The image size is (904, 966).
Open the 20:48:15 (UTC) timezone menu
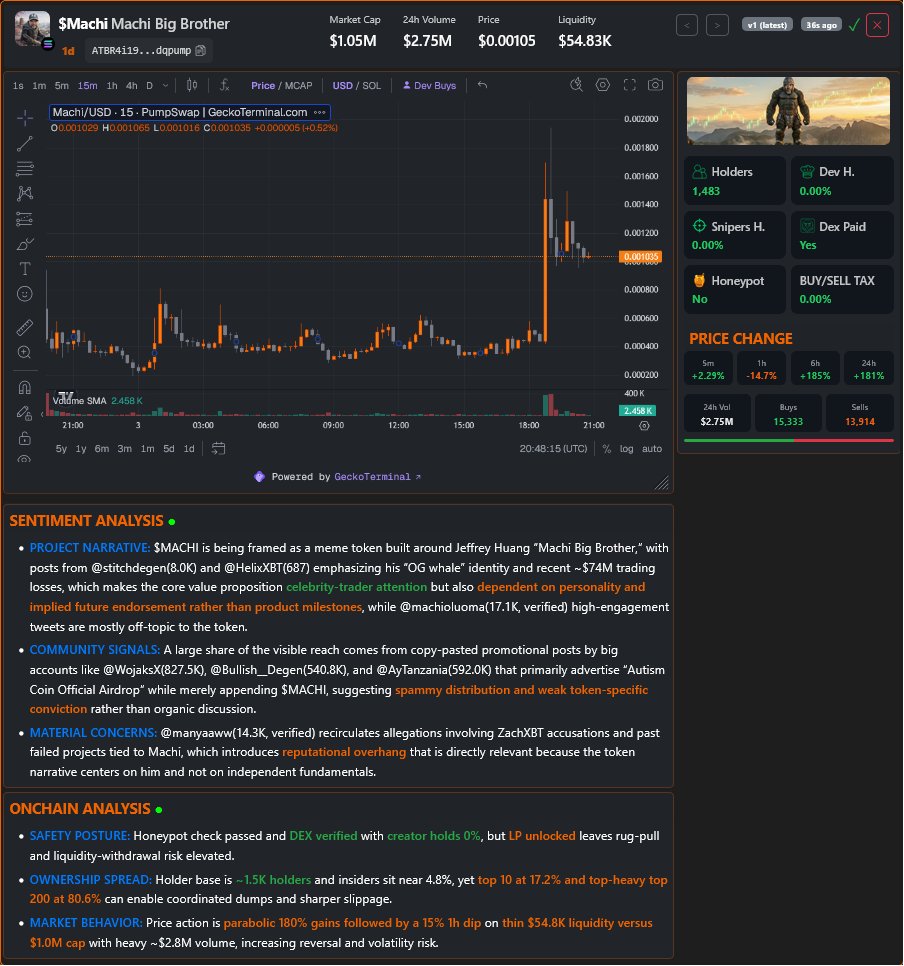click(x=553, y=448)
